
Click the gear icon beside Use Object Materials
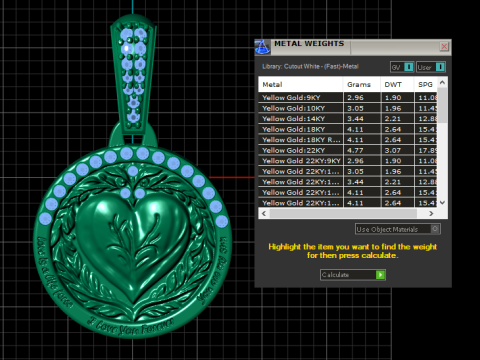point(435,229)
